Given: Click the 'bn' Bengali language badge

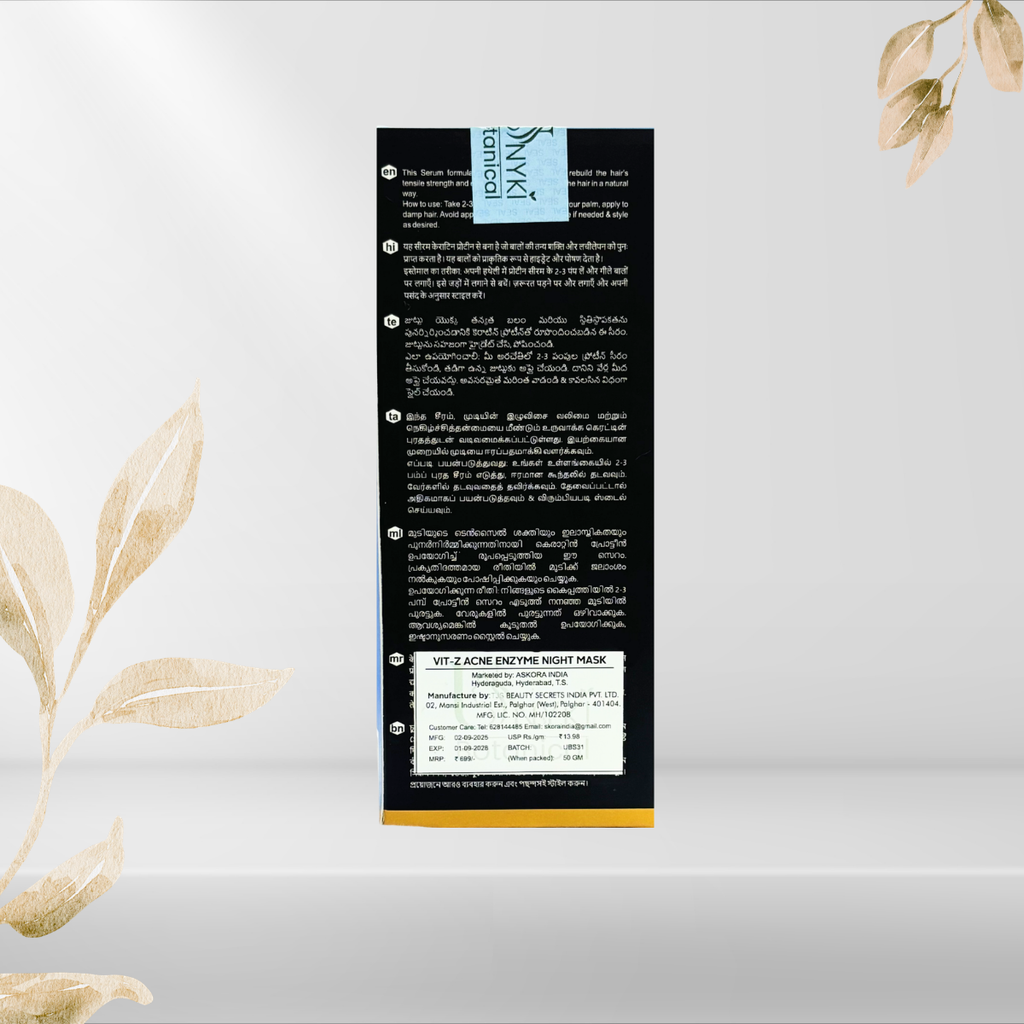Looking at the screenshot, I should 397,728.
